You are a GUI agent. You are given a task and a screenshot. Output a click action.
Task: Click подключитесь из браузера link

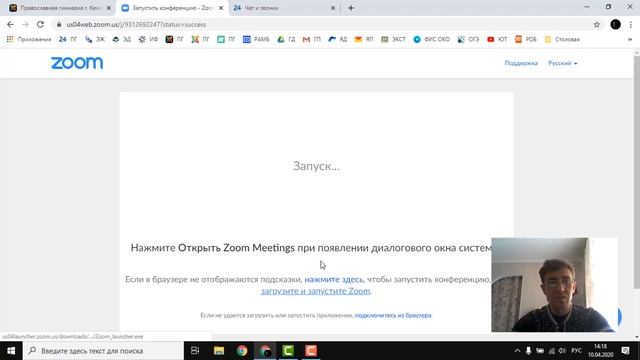tap(393, 316)
